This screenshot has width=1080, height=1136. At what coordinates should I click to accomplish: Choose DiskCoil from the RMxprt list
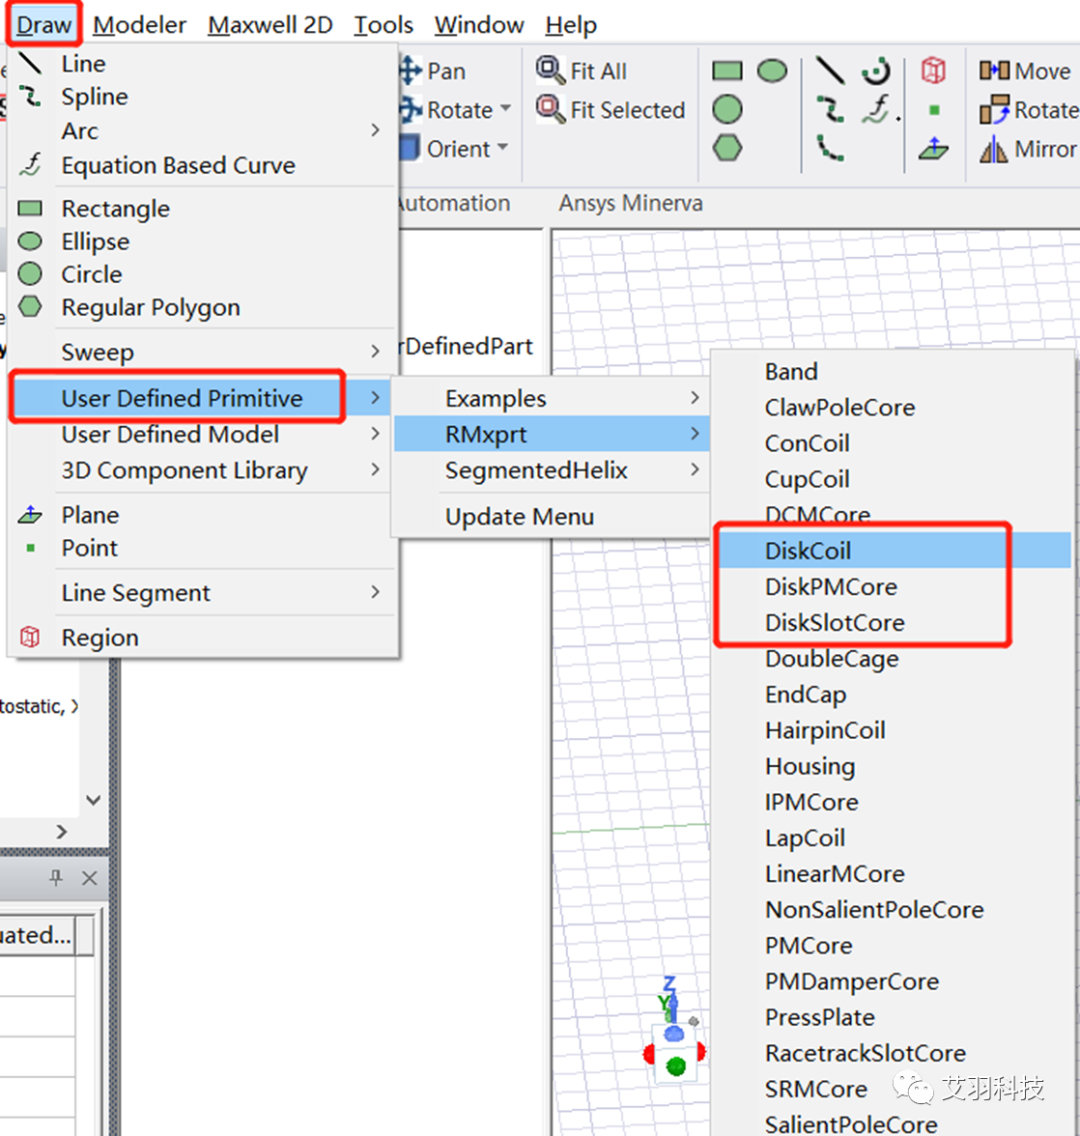coord(894,551)
